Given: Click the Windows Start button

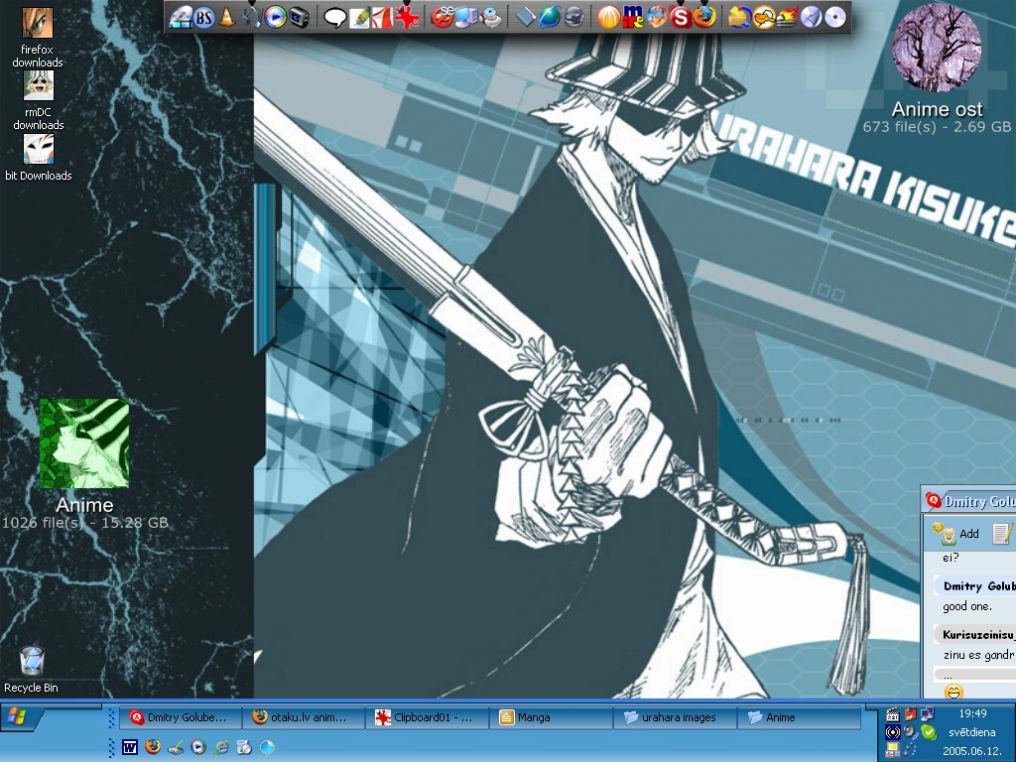Looking at the screenshot, I should coord(19,717).
